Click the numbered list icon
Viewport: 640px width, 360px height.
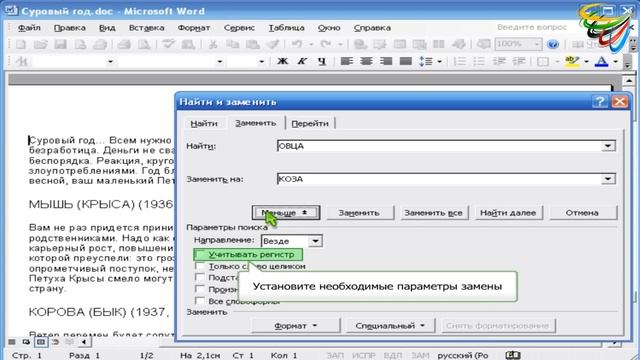click(459, 61)
